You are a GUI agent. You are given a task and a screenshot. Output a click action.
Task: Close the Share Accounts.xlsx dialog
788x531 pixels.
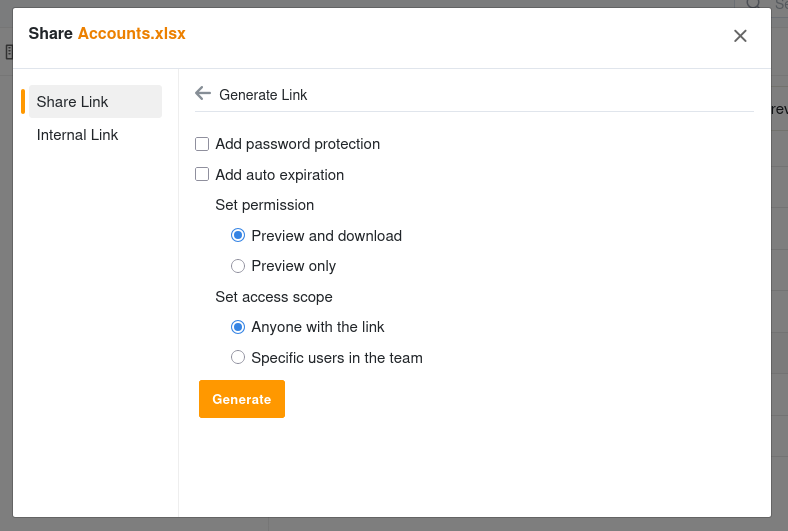(740, 36)
